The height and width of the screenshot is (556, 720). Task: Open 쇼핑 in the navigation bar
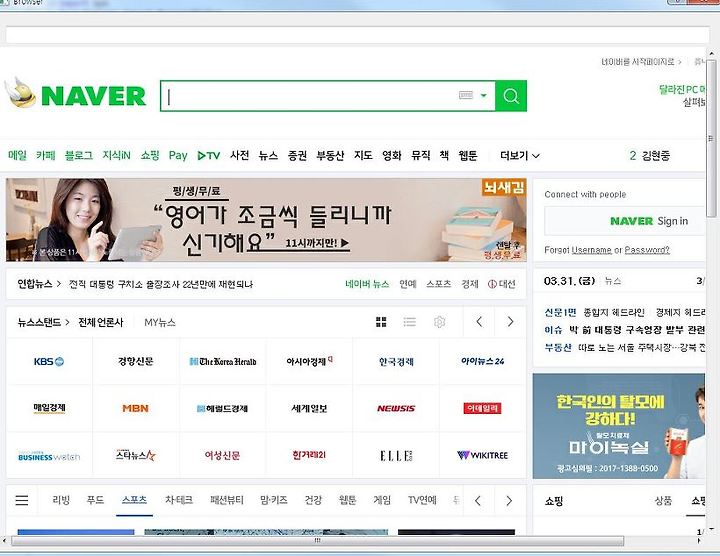click(x=150, y=156)
